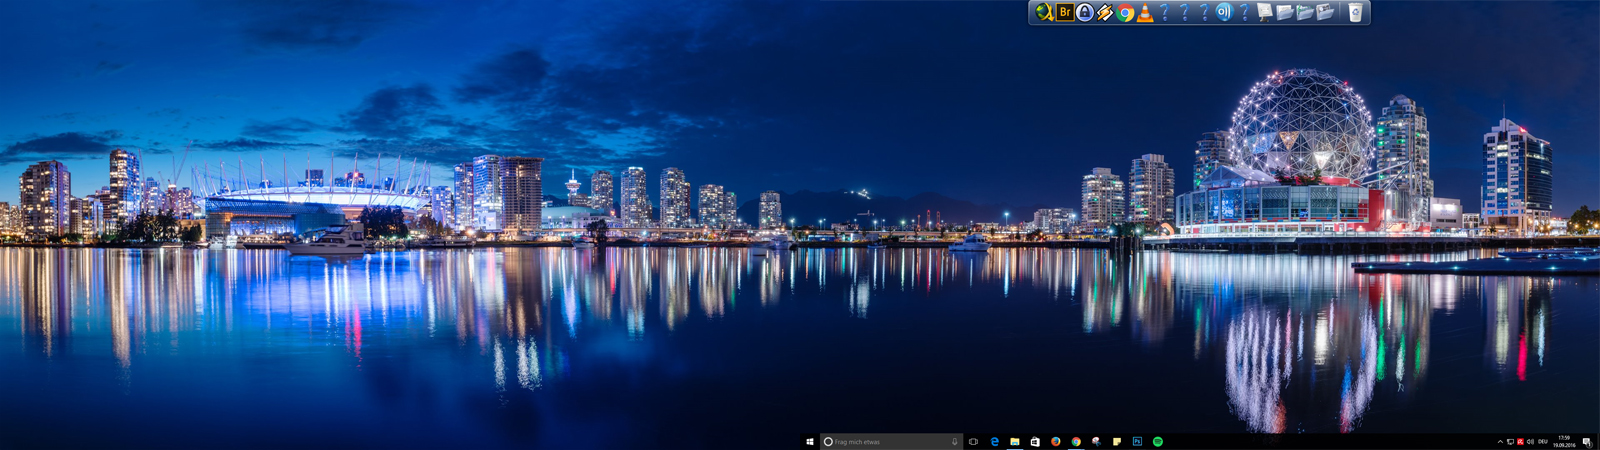The width and height of the screenshot is (1600, 450).
Task: Open the Windows Store taskbar icon
Action: pos(1035,441)
